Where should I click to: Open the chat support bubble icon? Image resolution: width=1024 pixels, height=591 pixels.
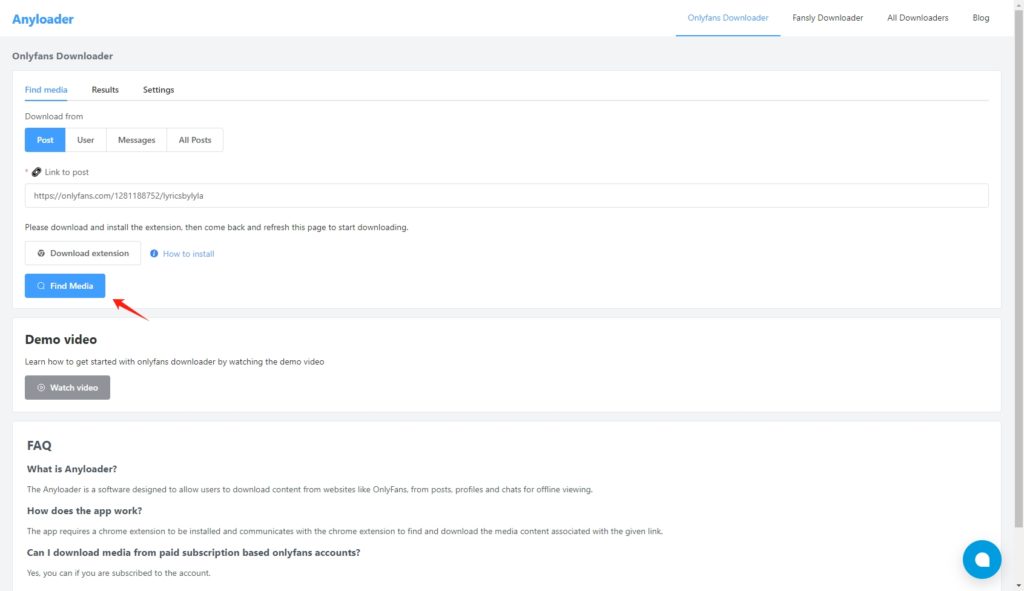pos(981,559)
